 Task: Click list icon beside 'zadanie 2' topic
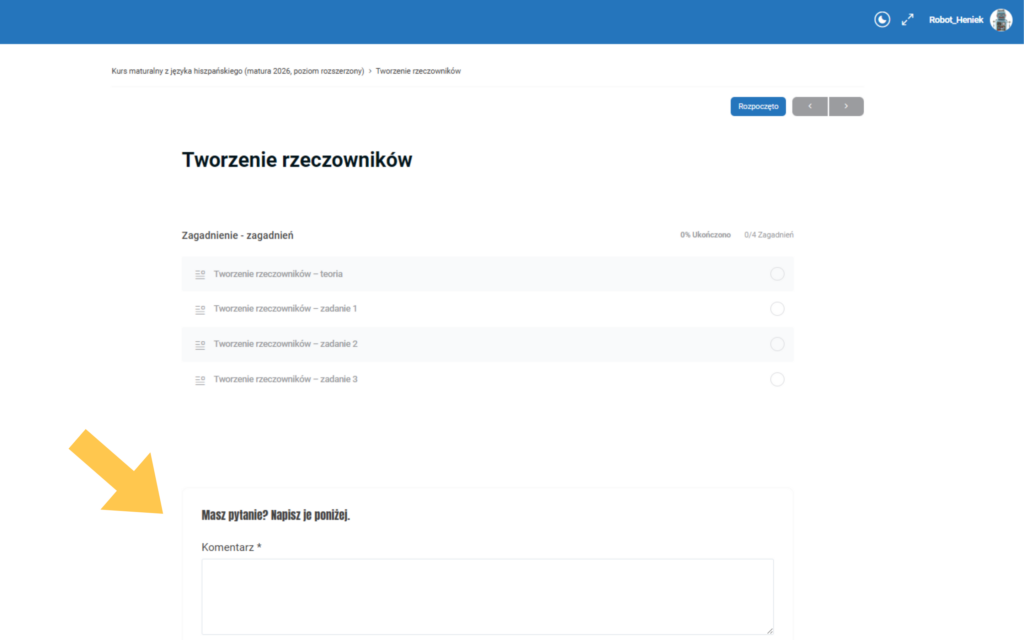(200, 344)
